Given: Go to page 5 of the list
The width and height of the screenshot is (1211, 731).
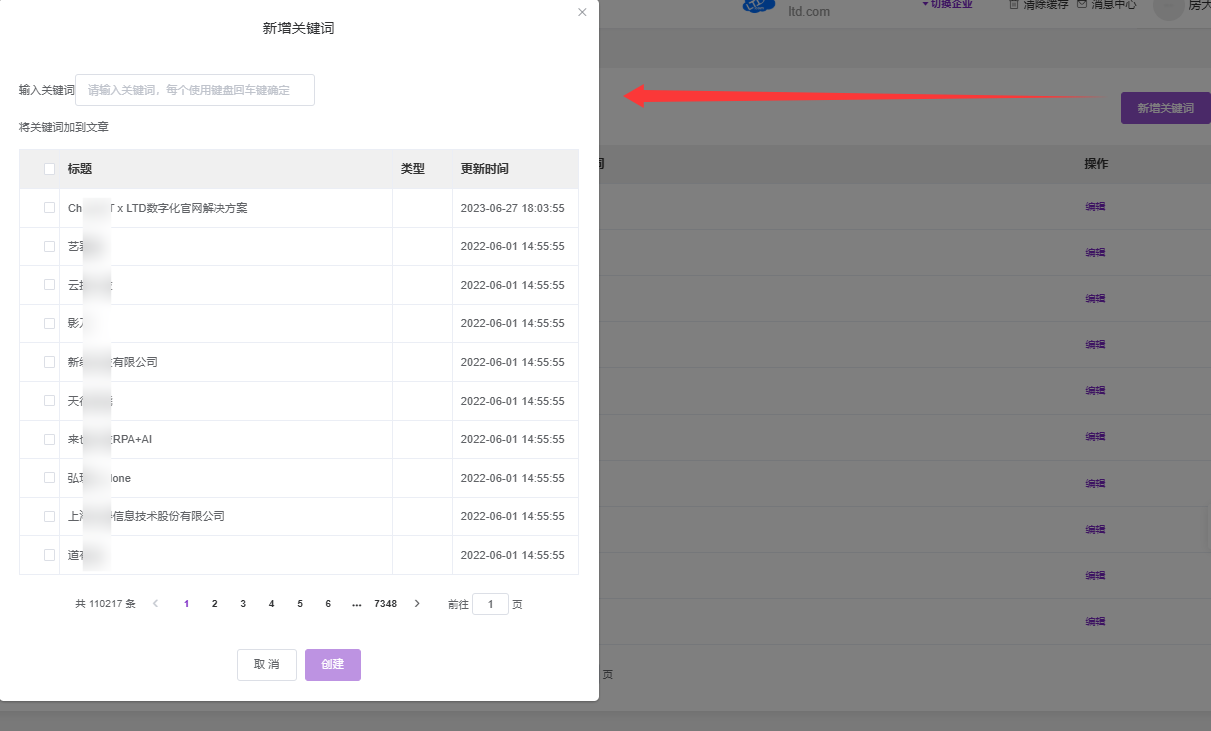Looking at the screenshot, I should point(299,604).
